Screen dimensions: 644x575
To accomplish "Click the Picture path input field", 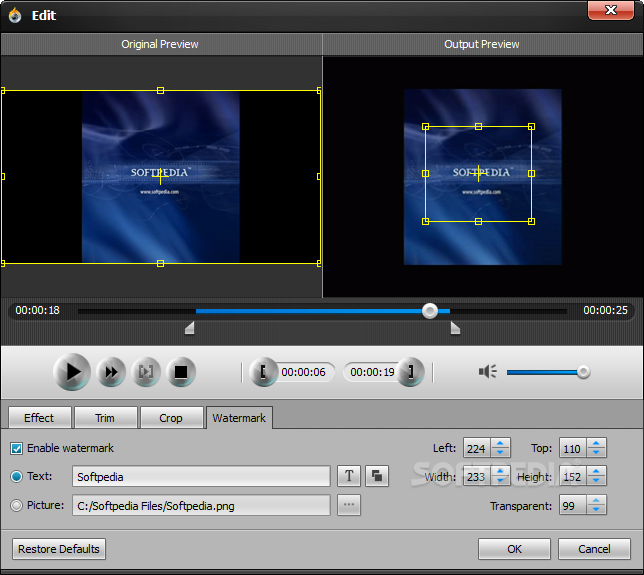I will pyautogui.click(x=201, y=505).
